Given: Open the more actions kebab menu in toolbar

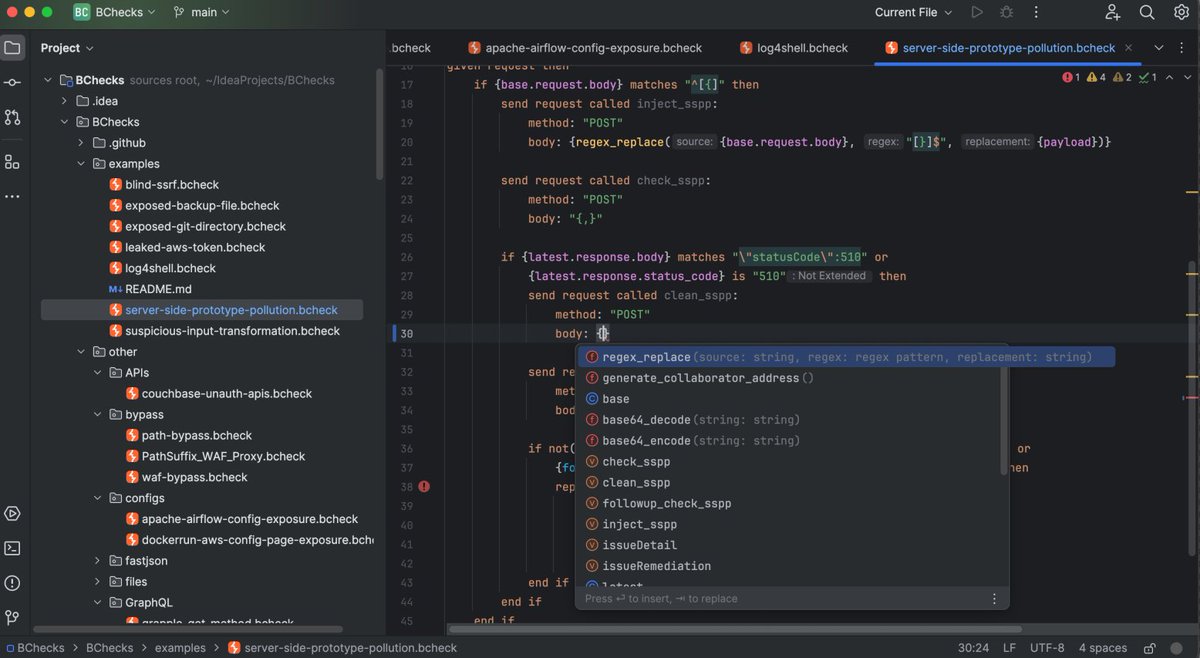Looking at the screenshot, I should (1036, 12).
